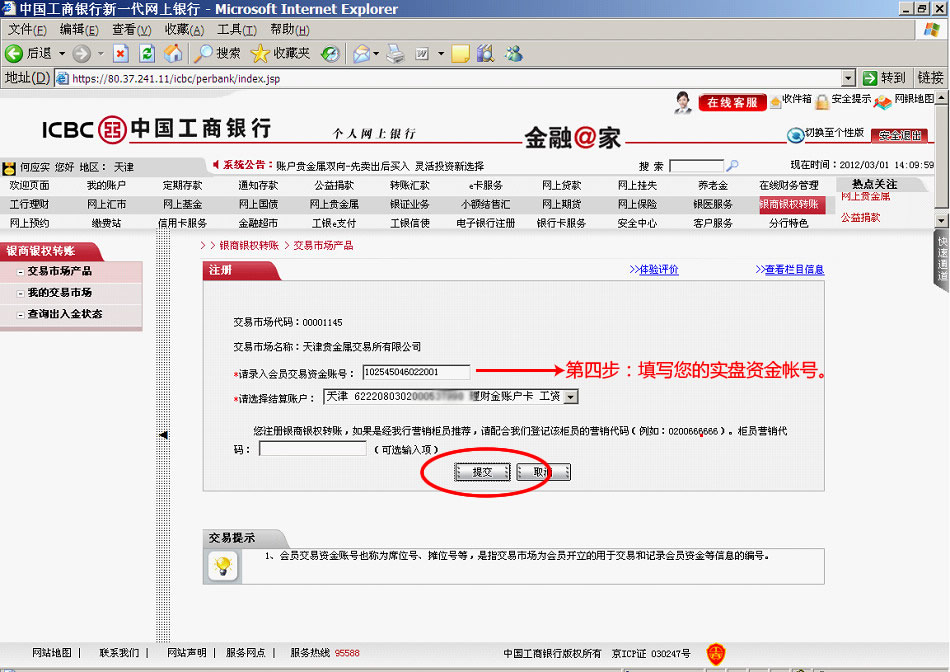Expand the Mail button dropdown arrow
This screenshot has height=672, width=950.
click(376, 54)
